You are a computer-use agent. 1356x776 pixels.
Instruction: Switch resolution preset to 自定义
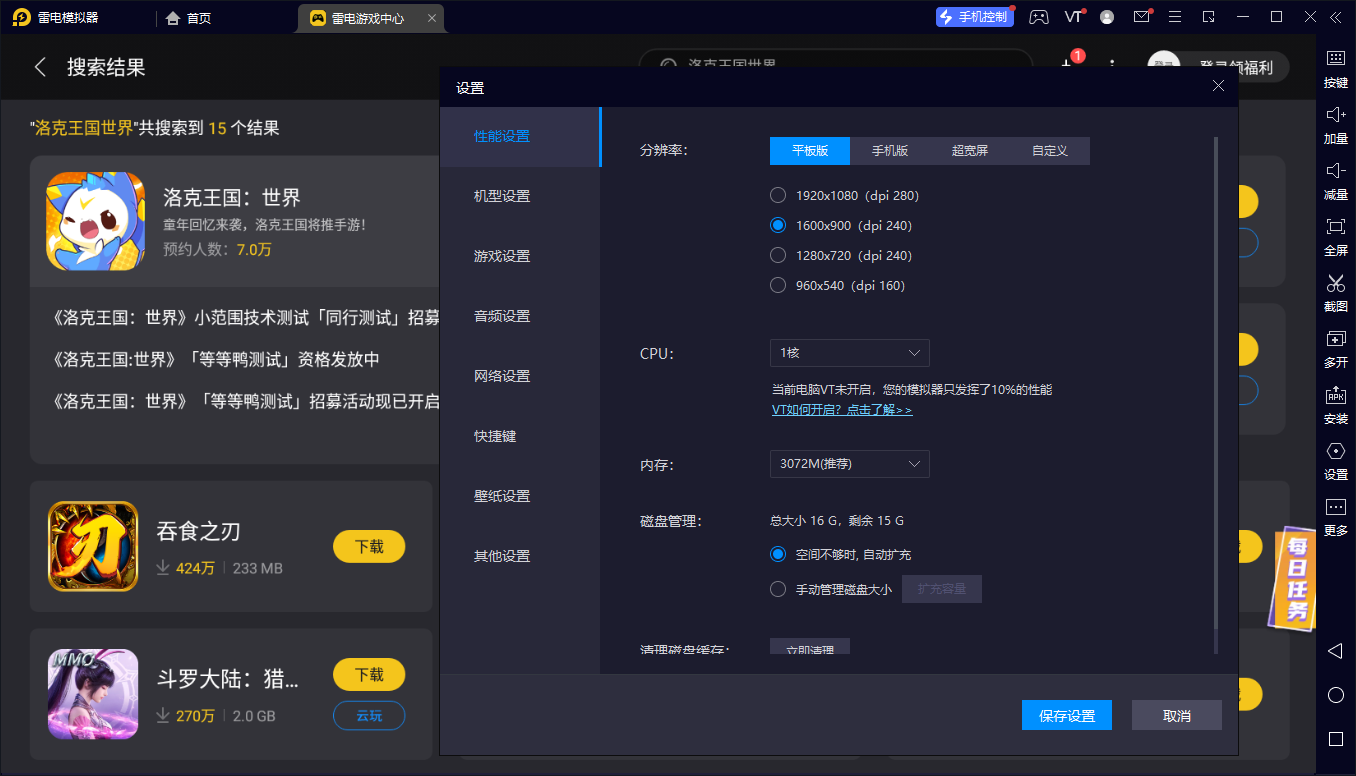[1050, 151]
